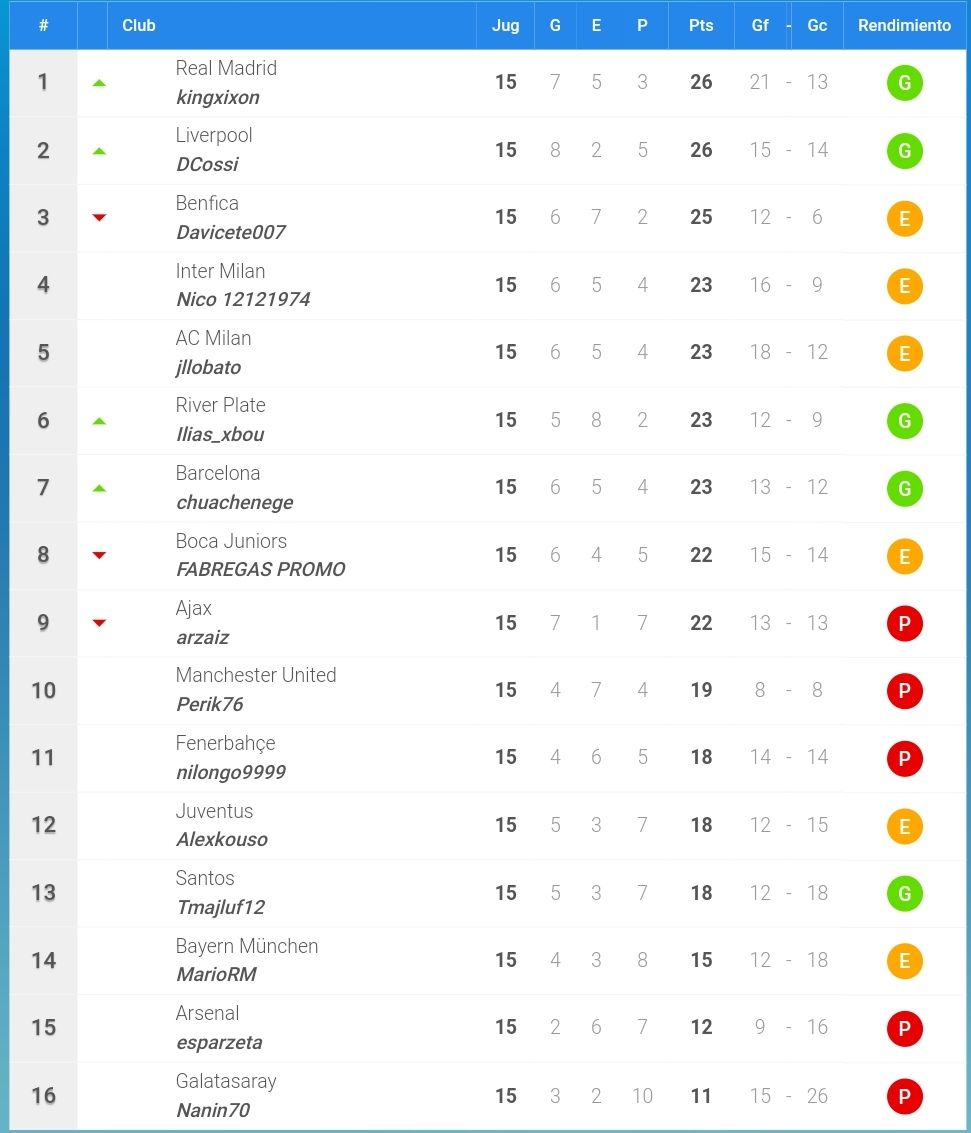This screenshot has height=1133, width=971.
Task: Click the Gf column header
Action: [x=760, y=25]
